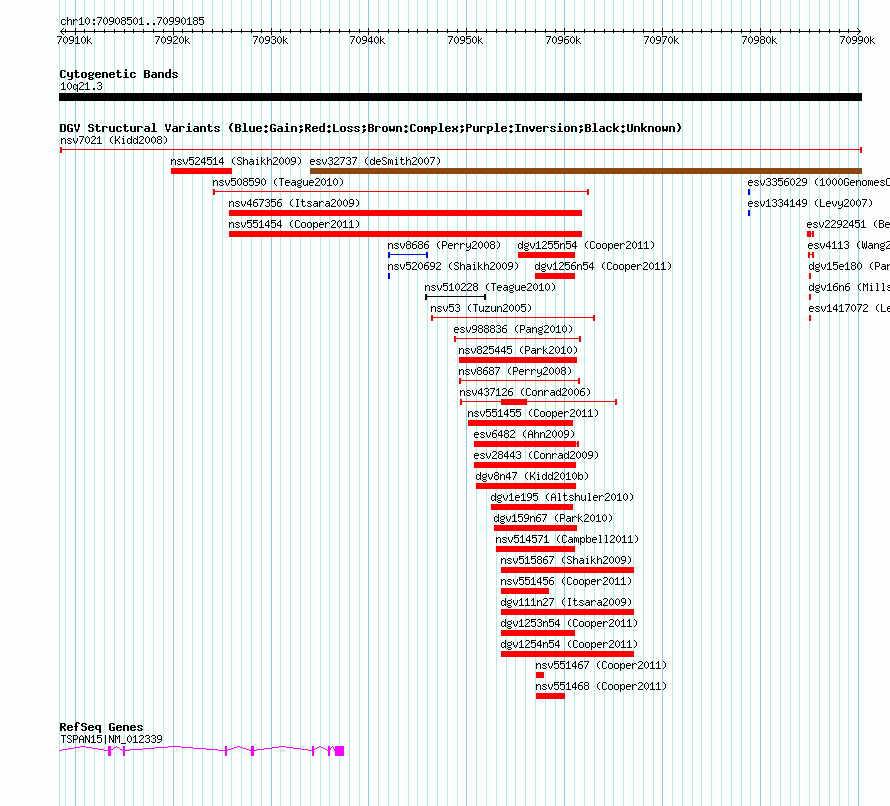Click the esv32737 (deSmith2007) brown complex bar

(586, 171)
